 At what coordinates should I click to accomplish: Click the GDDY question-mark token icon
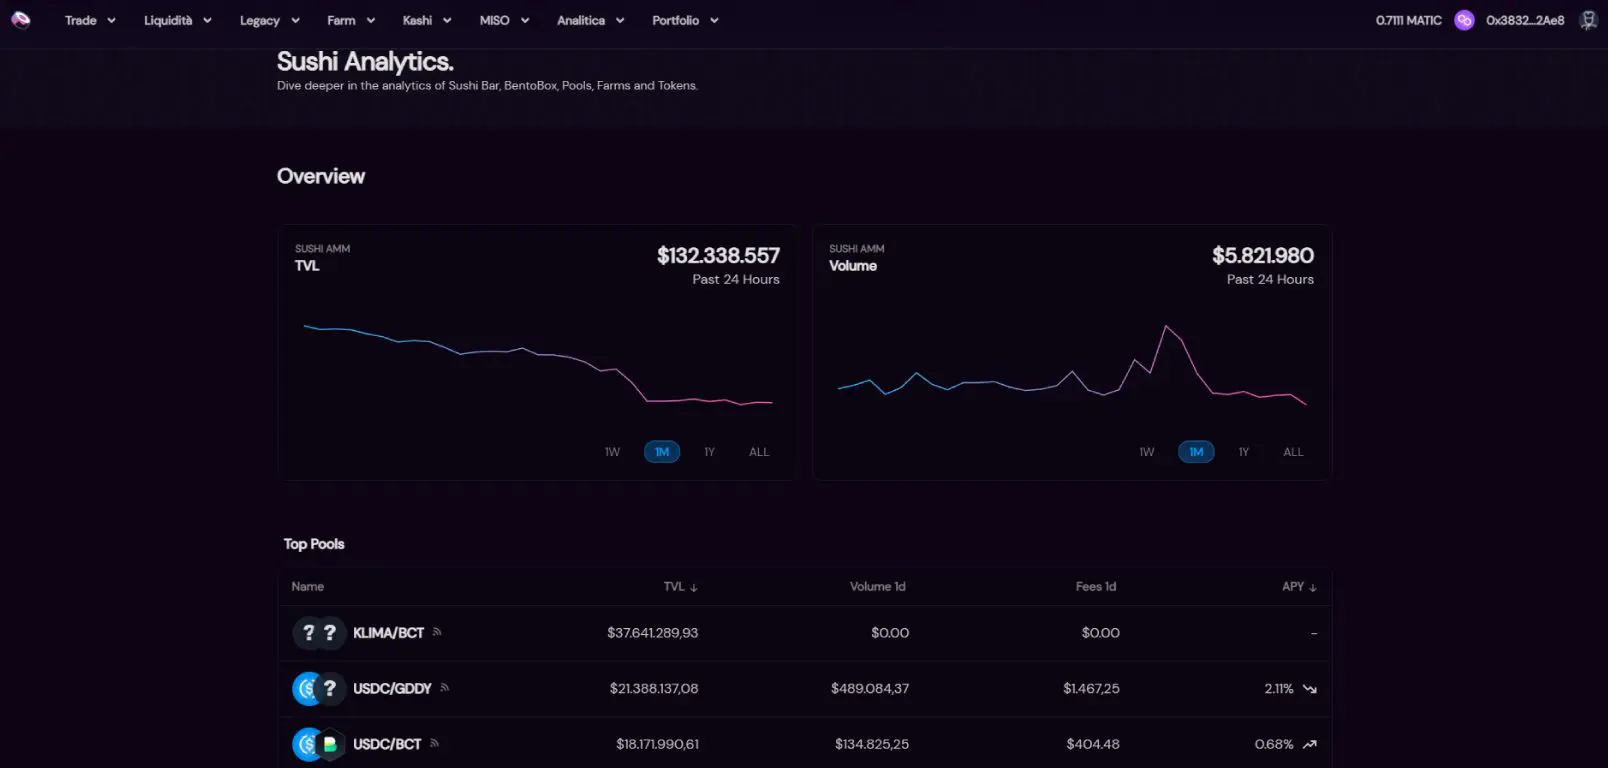tap(330, 689)
